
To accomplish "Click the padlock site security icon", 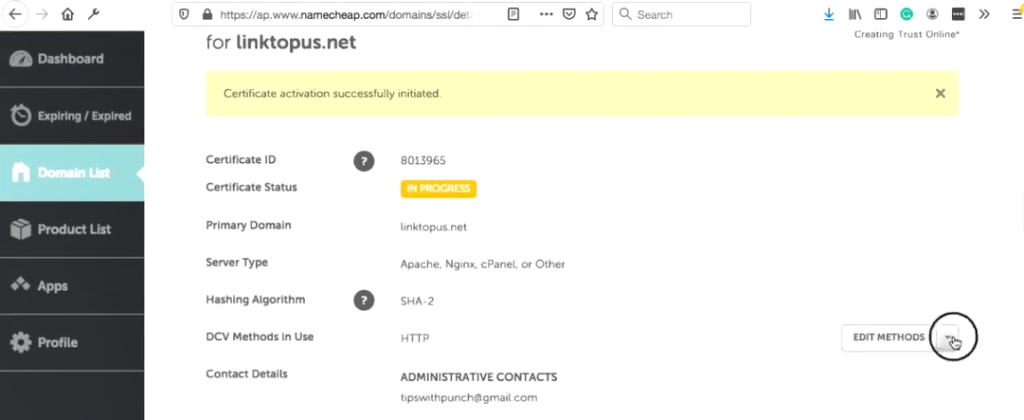I will pyautogui.click(x=207, y=14).
